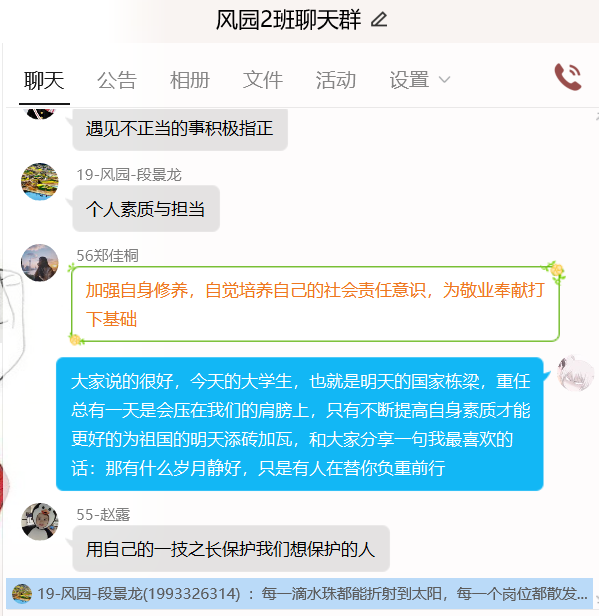The image size is (599, 616).
Task: Expand the 设置 dropdown chevron
Action: [444, 80]
